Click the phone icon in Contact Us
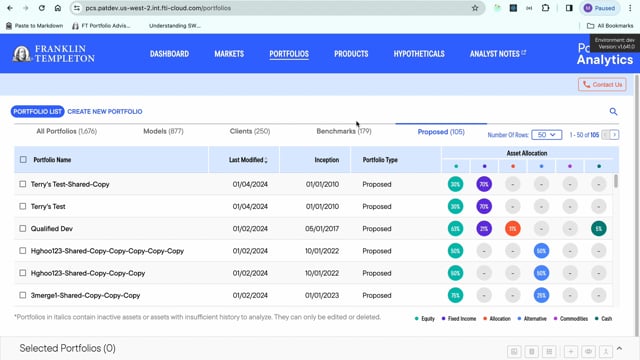Image resolution: width=640 pixels, height=360 pixels. (587, 84)
